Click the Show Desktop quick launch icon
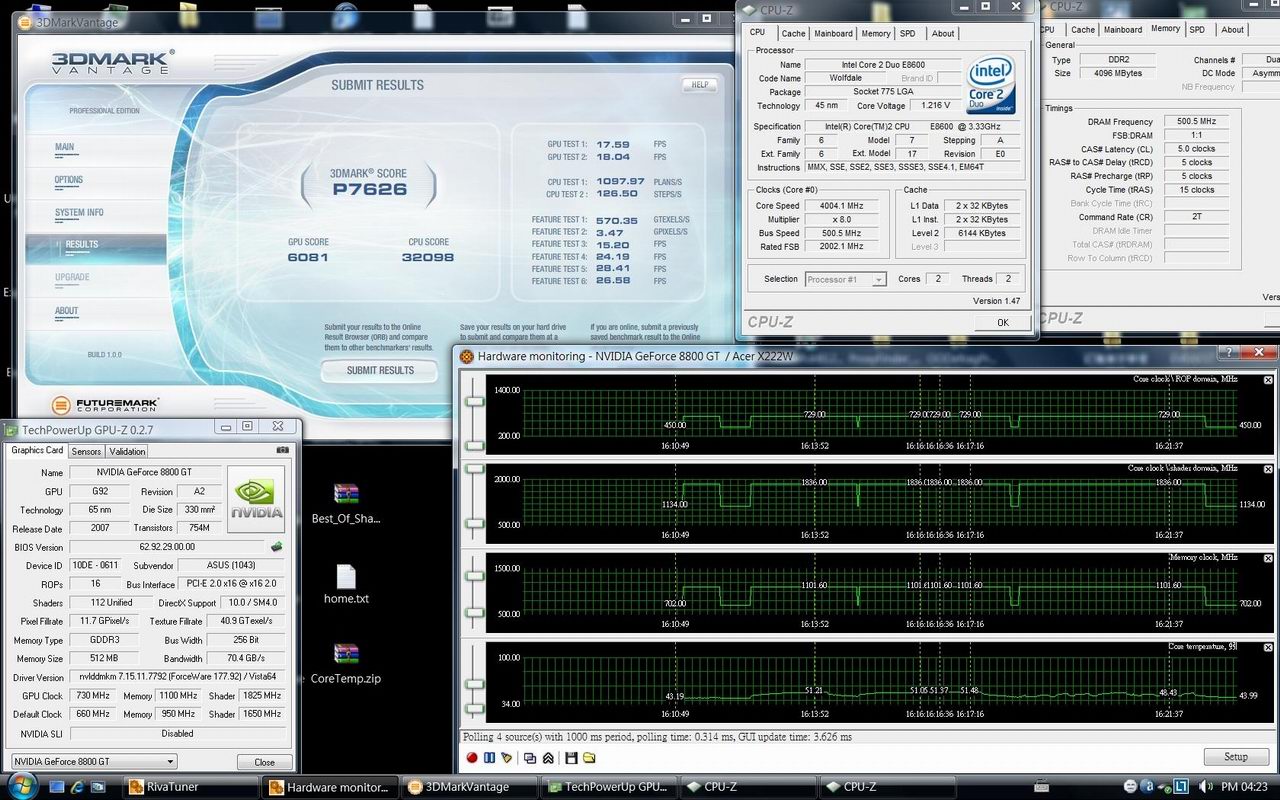The width and height of the screenshot is (1280, 800). (57, 787)
